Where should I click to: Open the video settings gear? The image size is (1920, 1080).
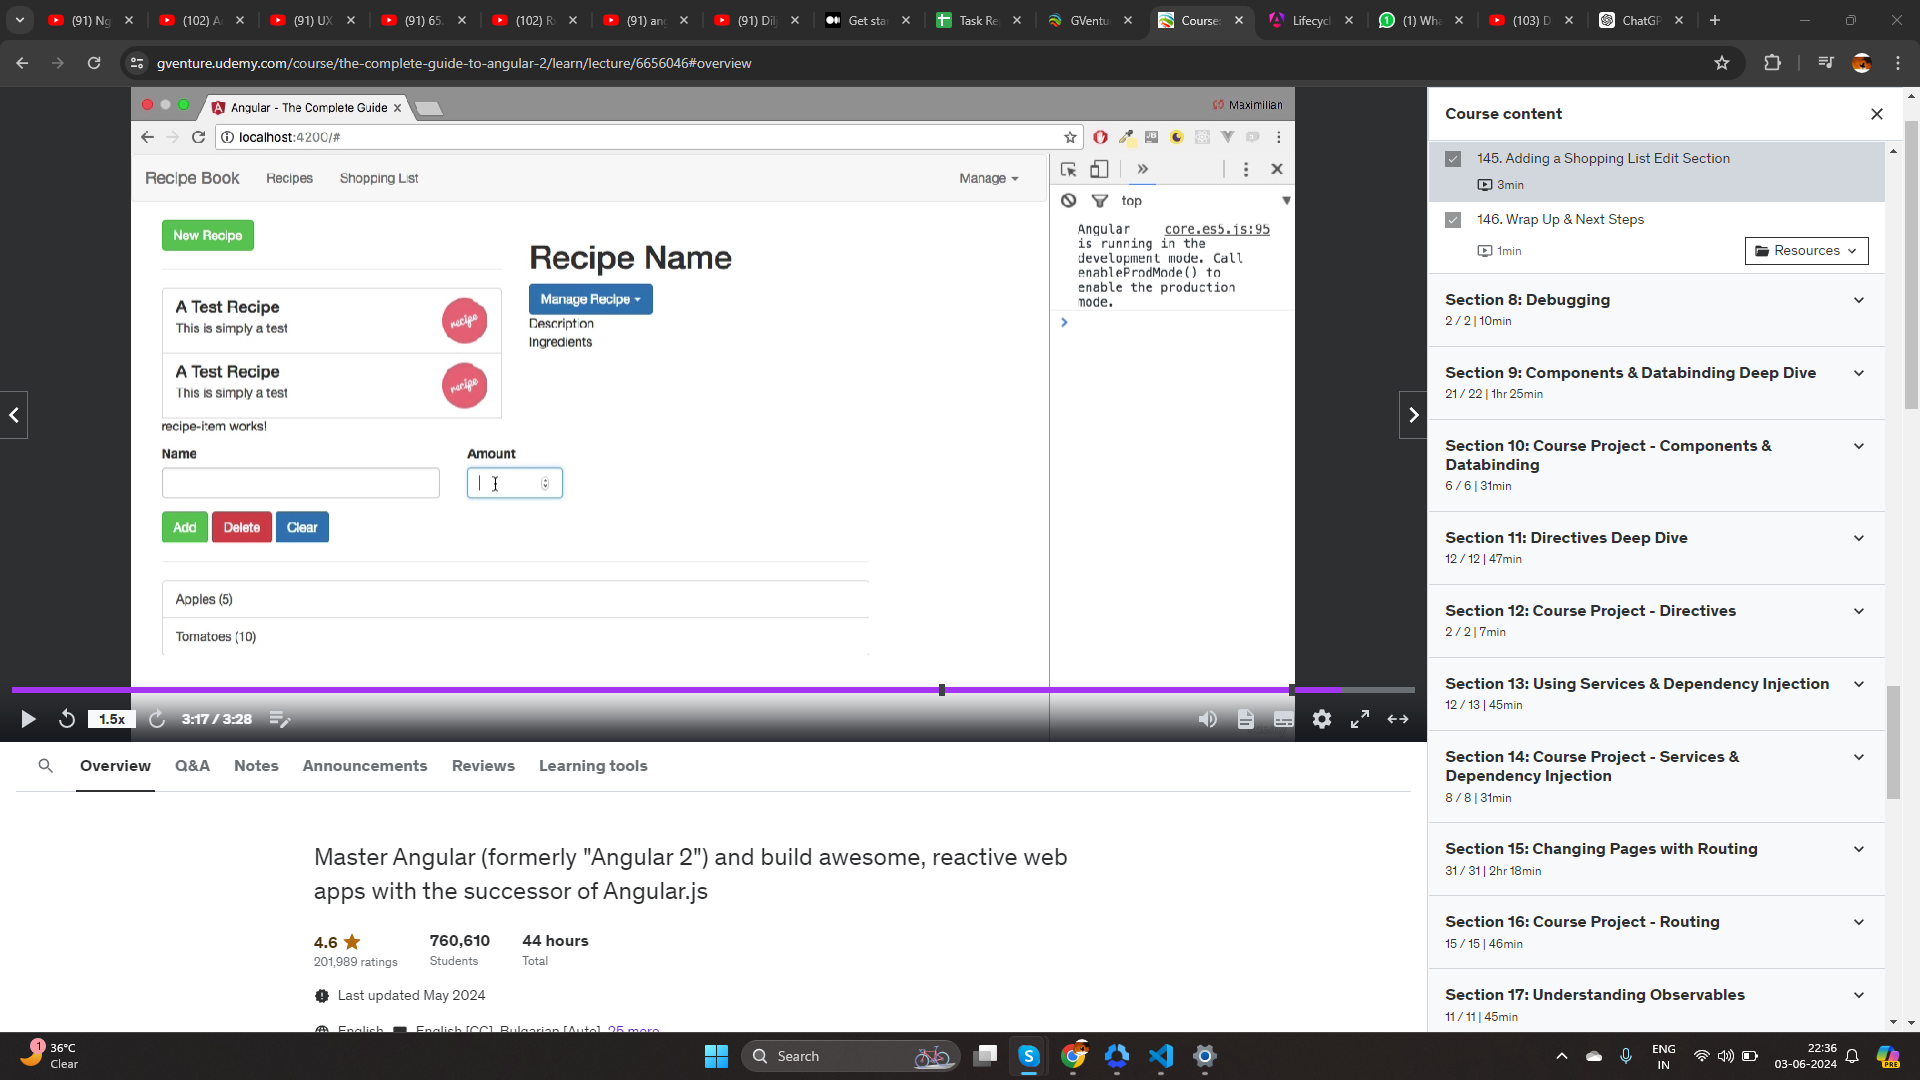(x=1322, y=719)
